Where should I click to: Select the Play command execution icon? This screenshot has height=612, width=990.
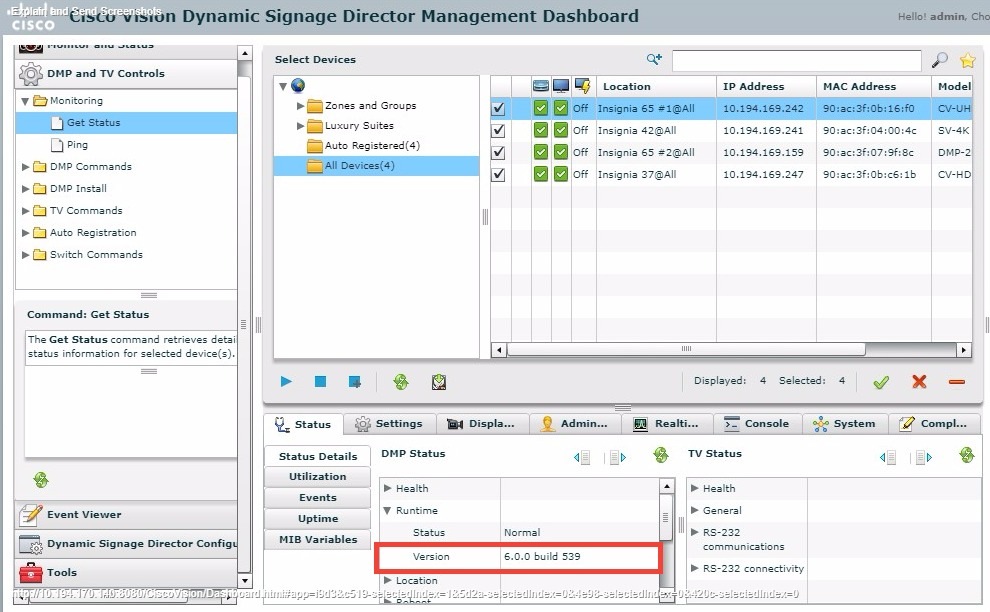pos(285,381)
